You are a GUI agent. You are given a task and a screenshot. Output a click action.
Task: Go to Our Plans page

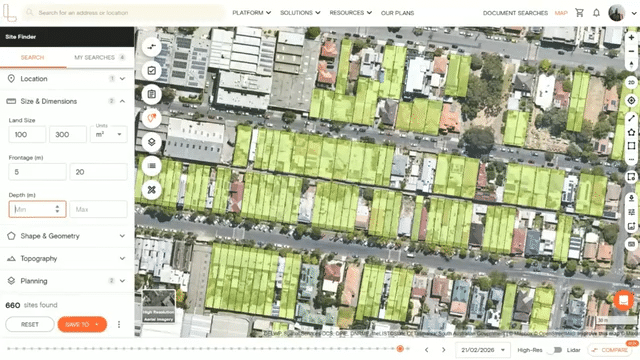[x=397, y=13]
